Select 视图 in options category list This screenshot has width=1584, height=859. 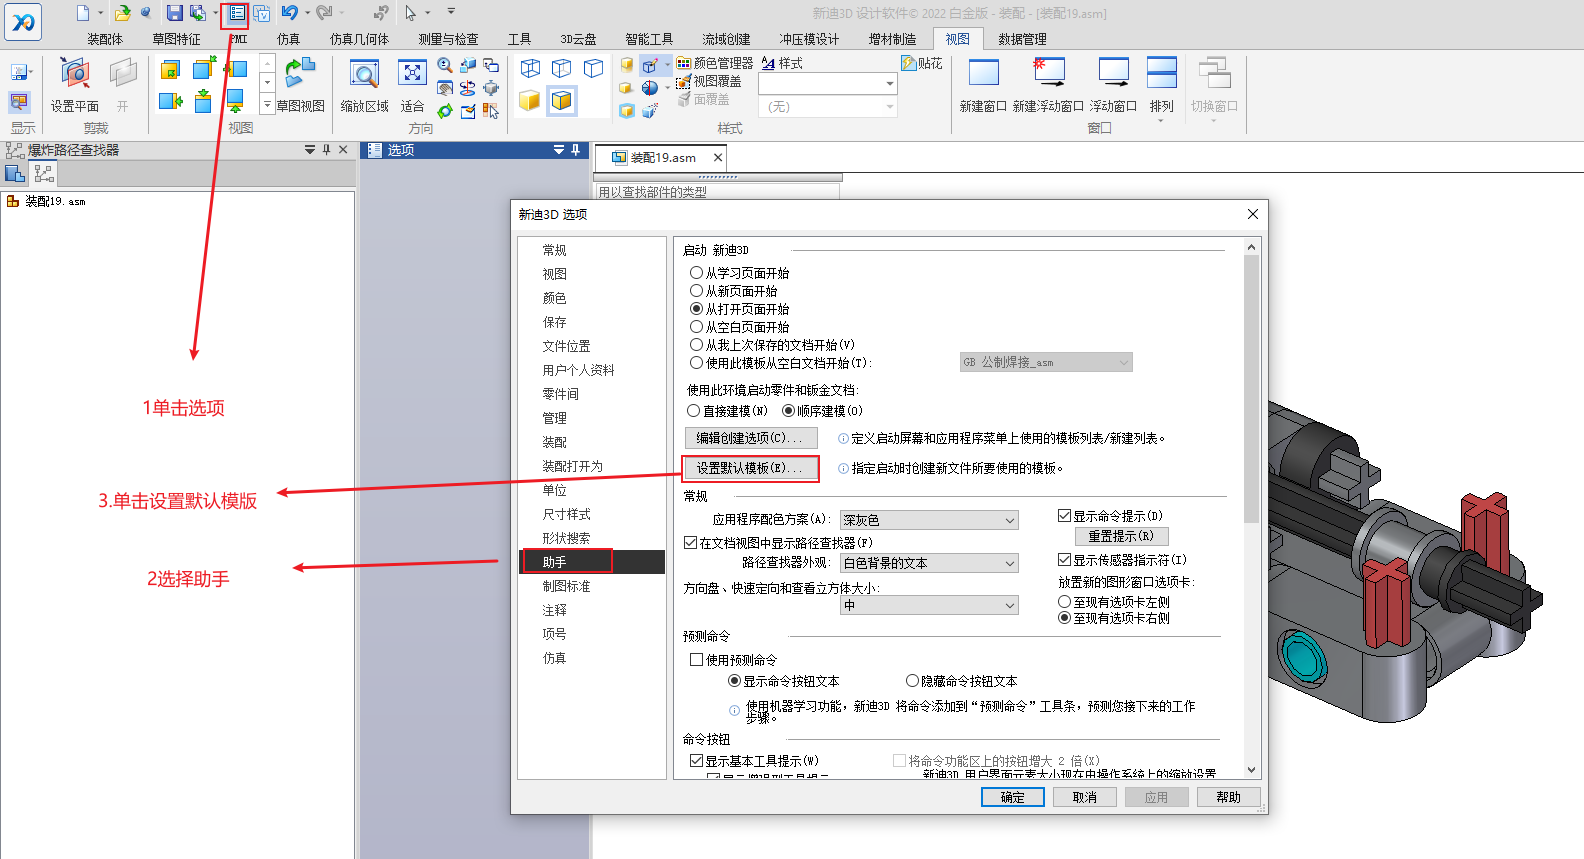pos(592,274)
